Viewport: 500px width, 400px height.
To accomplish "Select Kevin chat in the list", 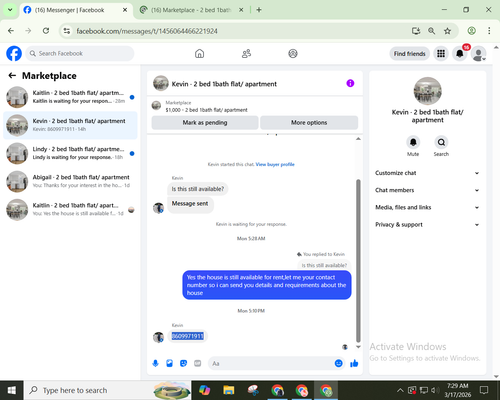I will pos(70,125).
